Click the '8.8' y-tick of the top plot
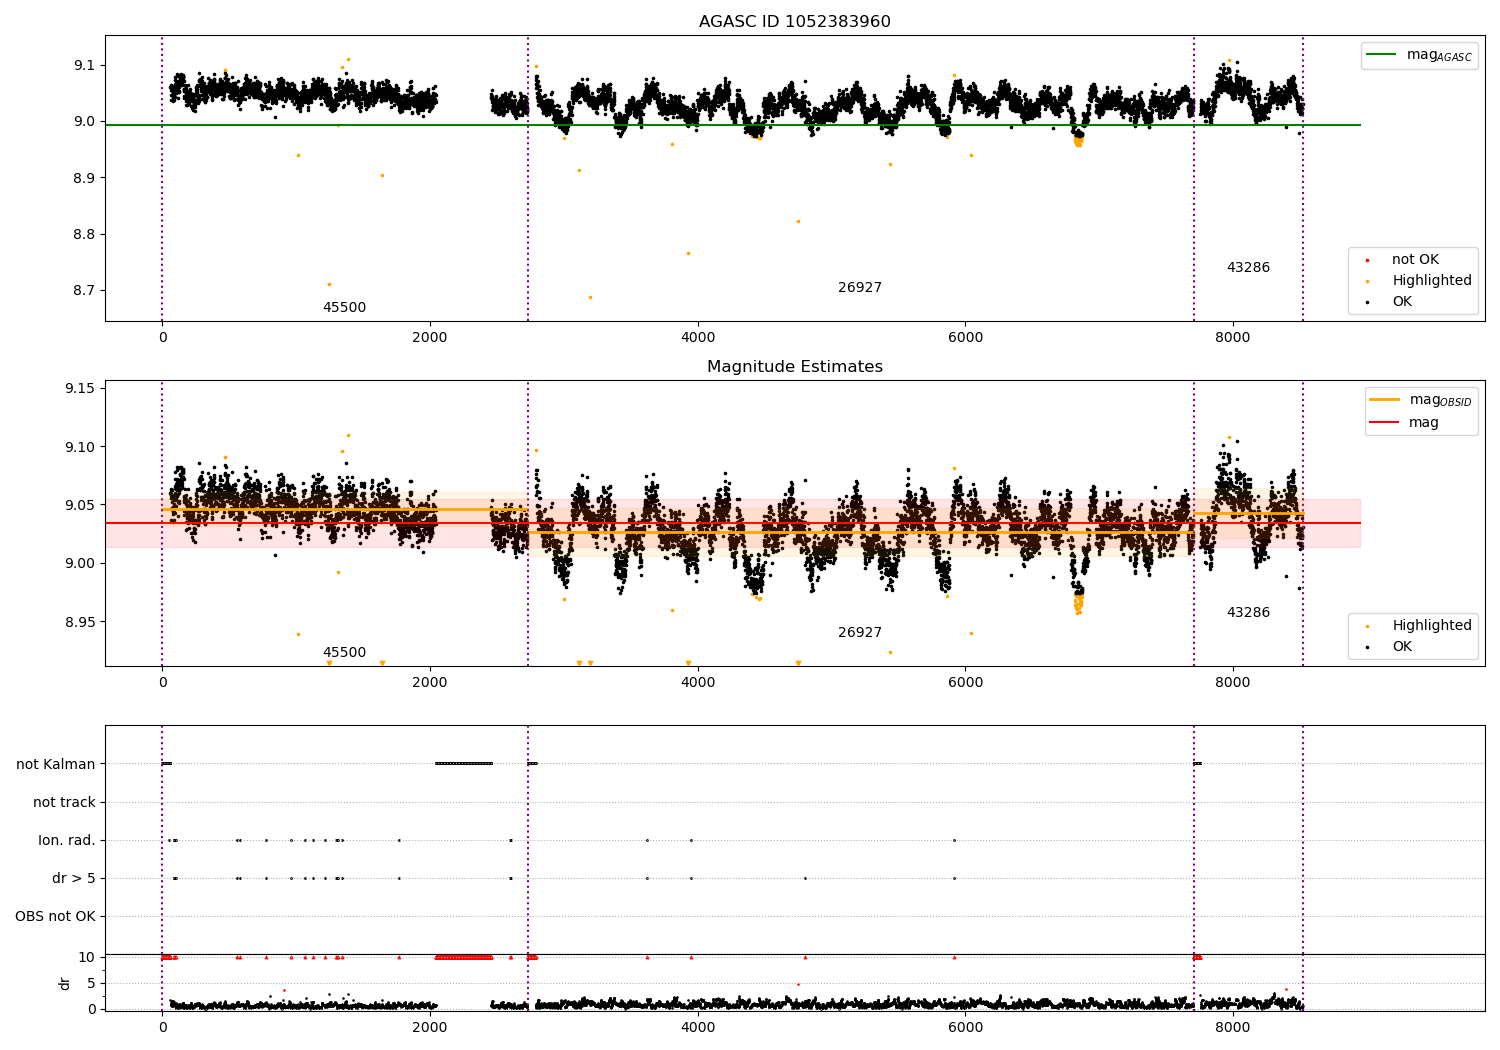Image resolution: width=1500 pixels, height=1050 pixels. (x=85, y=234)
